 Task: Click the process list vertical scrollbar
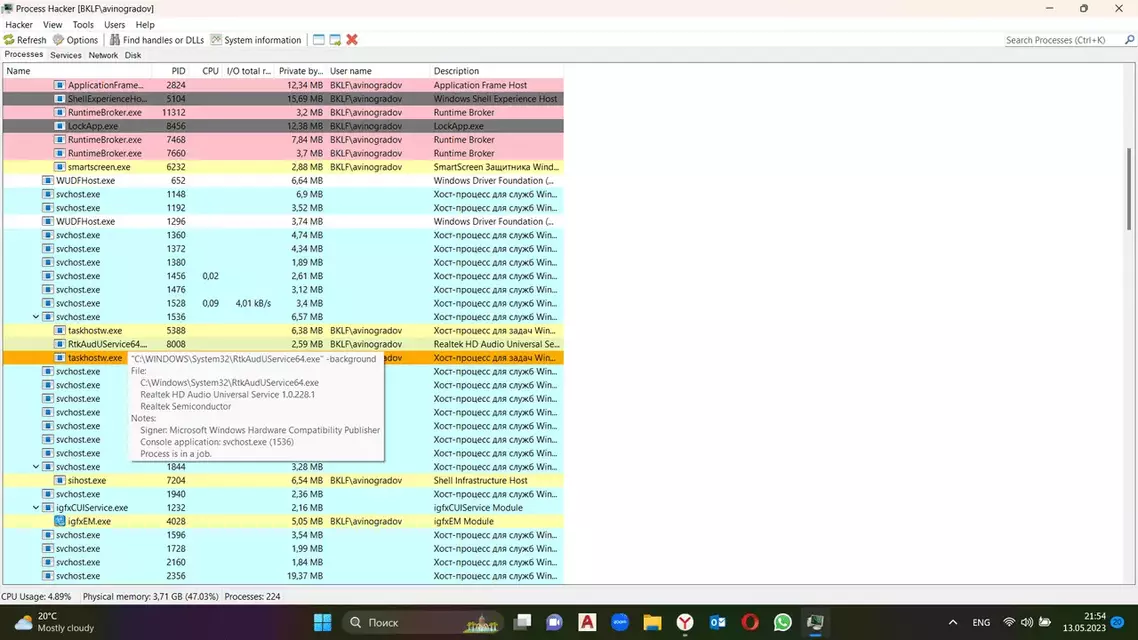[1129, 189]
